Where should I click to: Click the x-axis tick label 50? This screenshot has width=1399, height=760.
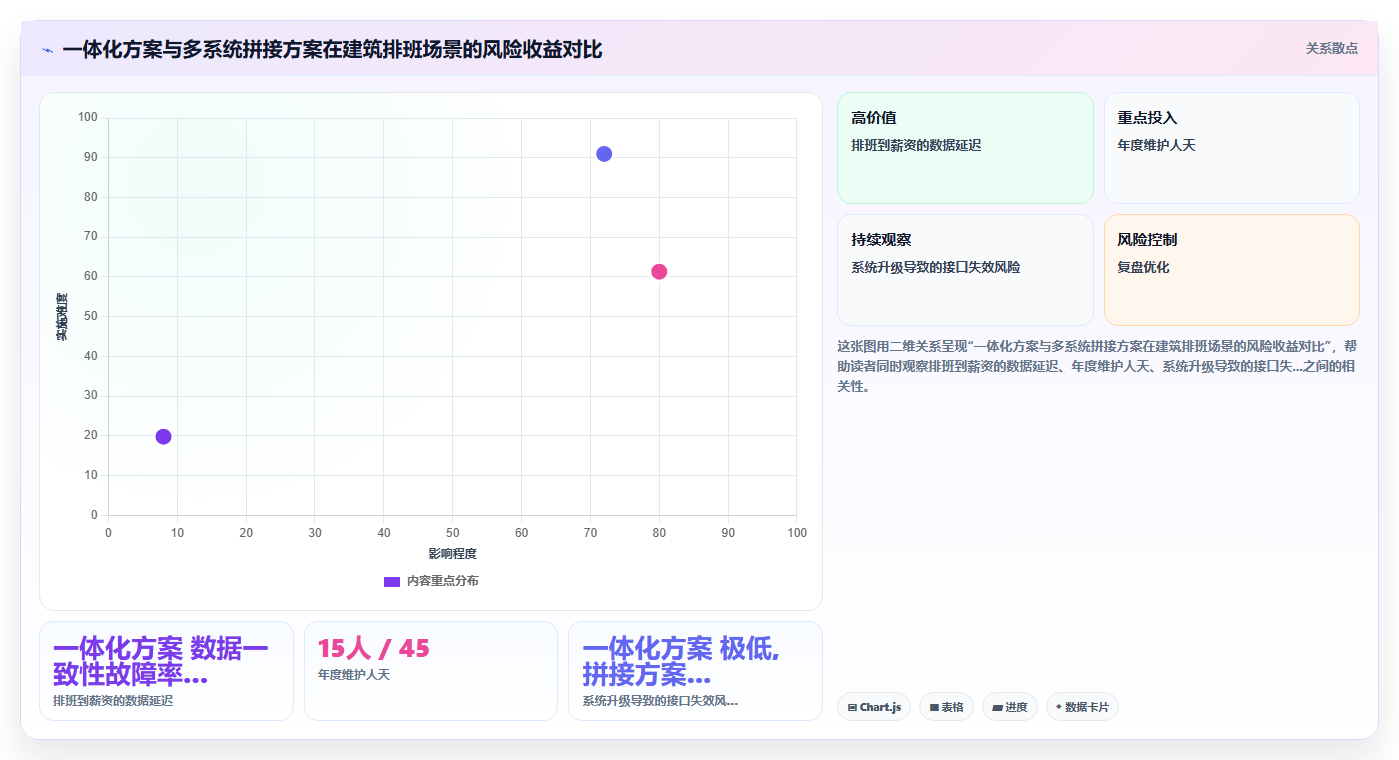click(x=452, y=533)
